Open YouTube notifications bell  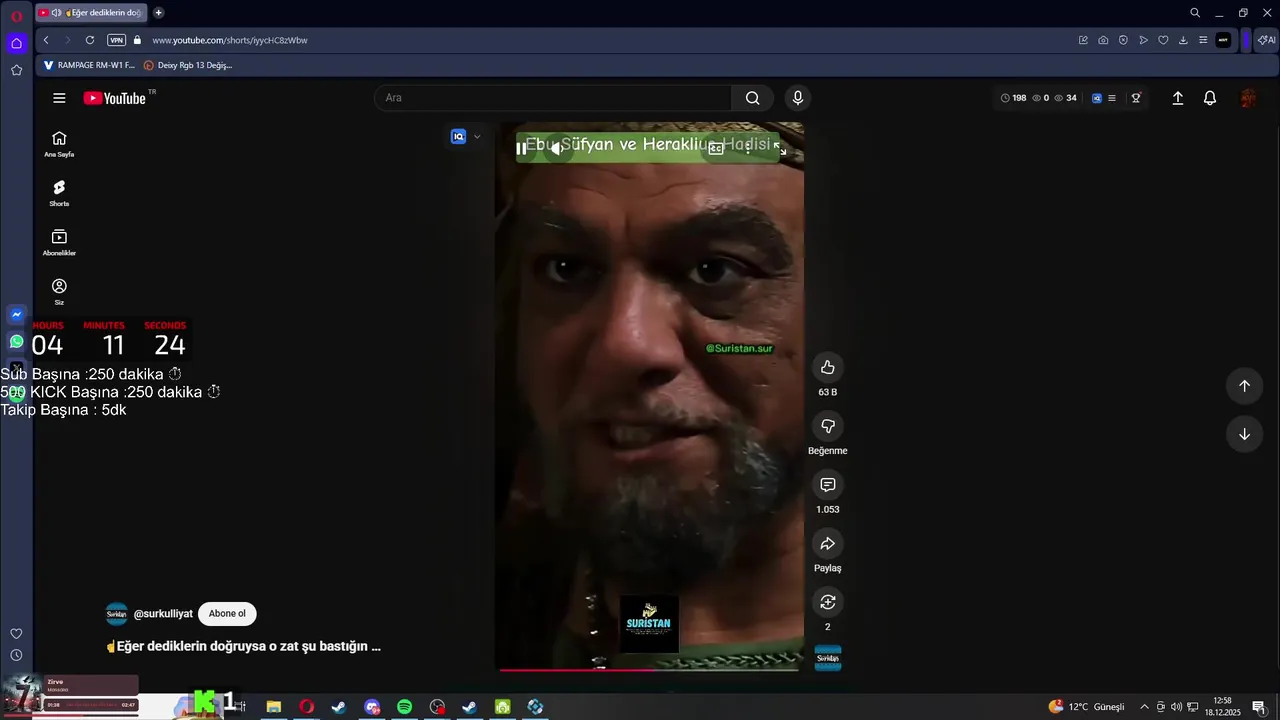[1210, 98]
